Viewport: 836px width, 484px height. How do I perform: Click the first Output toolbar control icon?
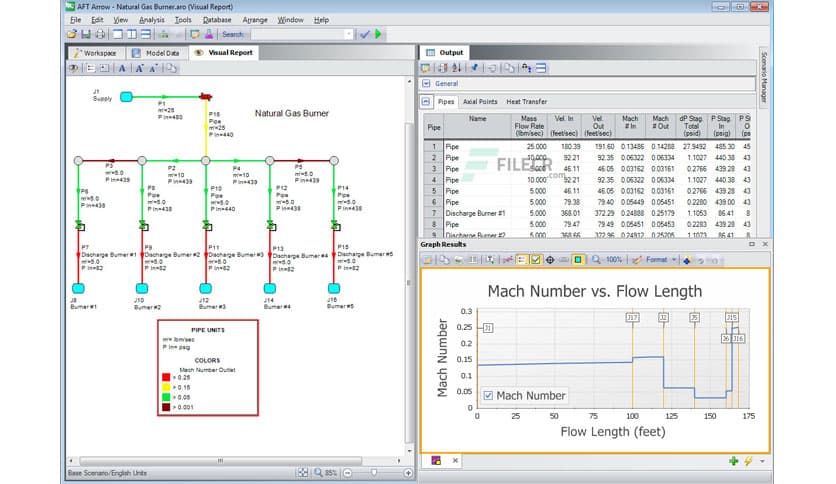coord(425,68)
